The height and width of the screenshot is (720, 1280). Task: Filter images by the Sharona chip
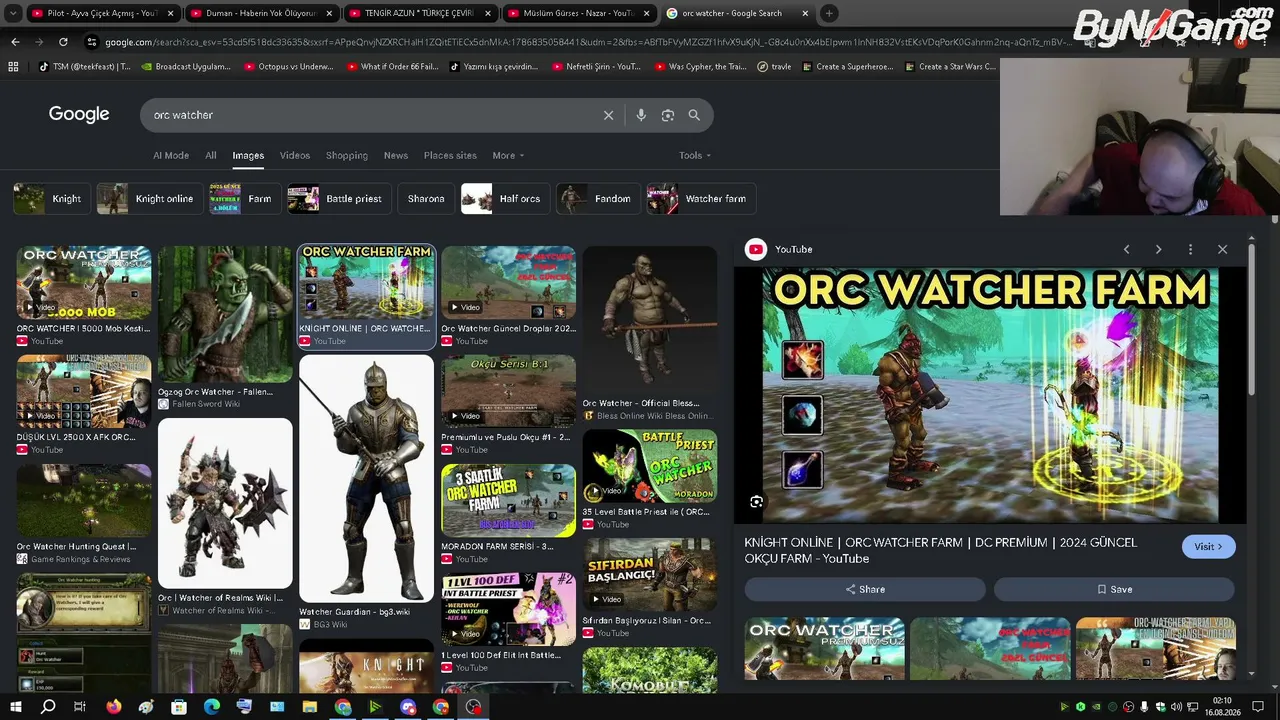(426, 199)
